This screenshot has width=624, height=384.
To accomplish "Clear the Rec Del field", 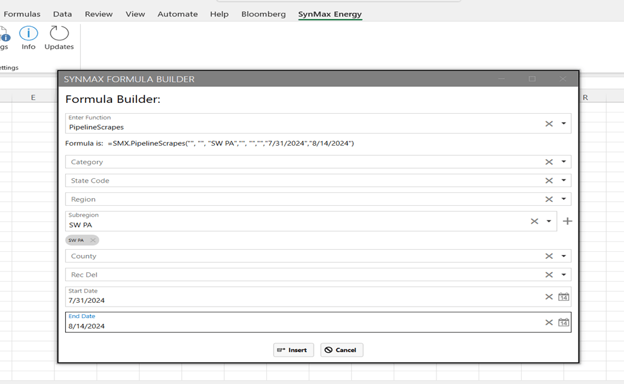I will pyautogui.click(x=549, y=275).
